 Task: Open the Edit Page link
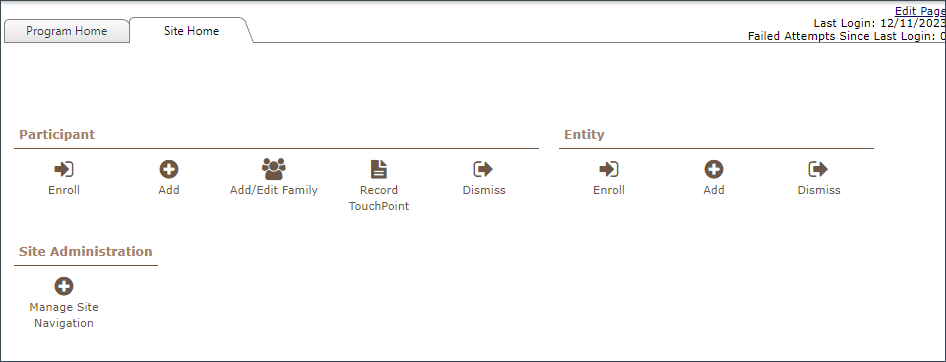click(920, 11)
